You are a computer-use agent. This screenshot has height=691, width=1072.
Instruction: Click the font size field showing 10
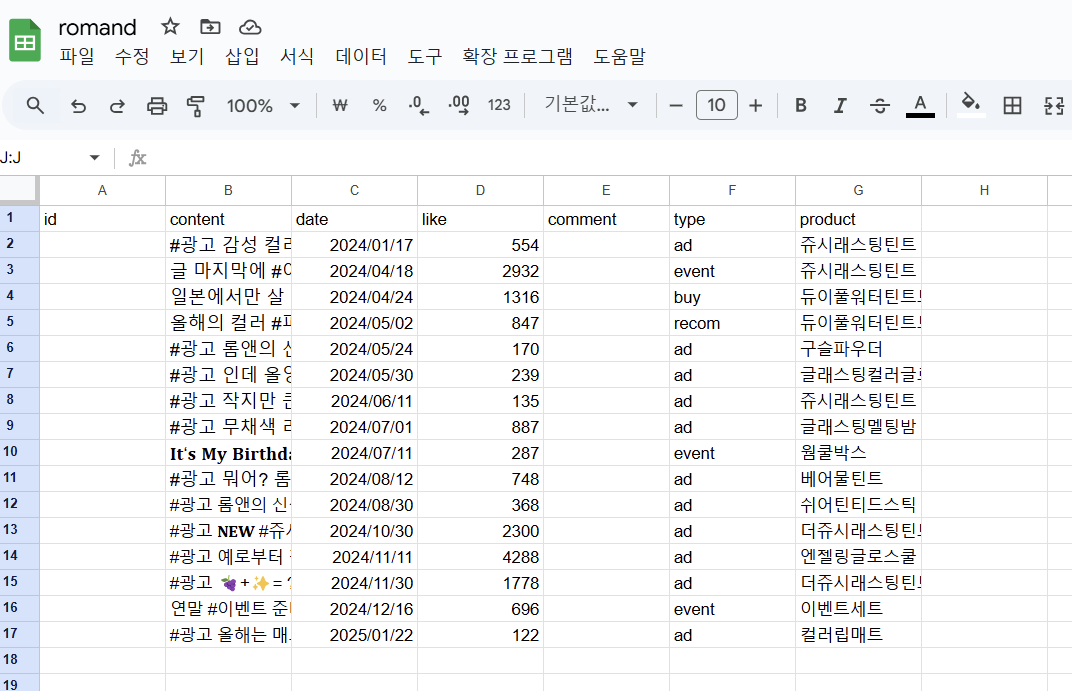point(716,105)
